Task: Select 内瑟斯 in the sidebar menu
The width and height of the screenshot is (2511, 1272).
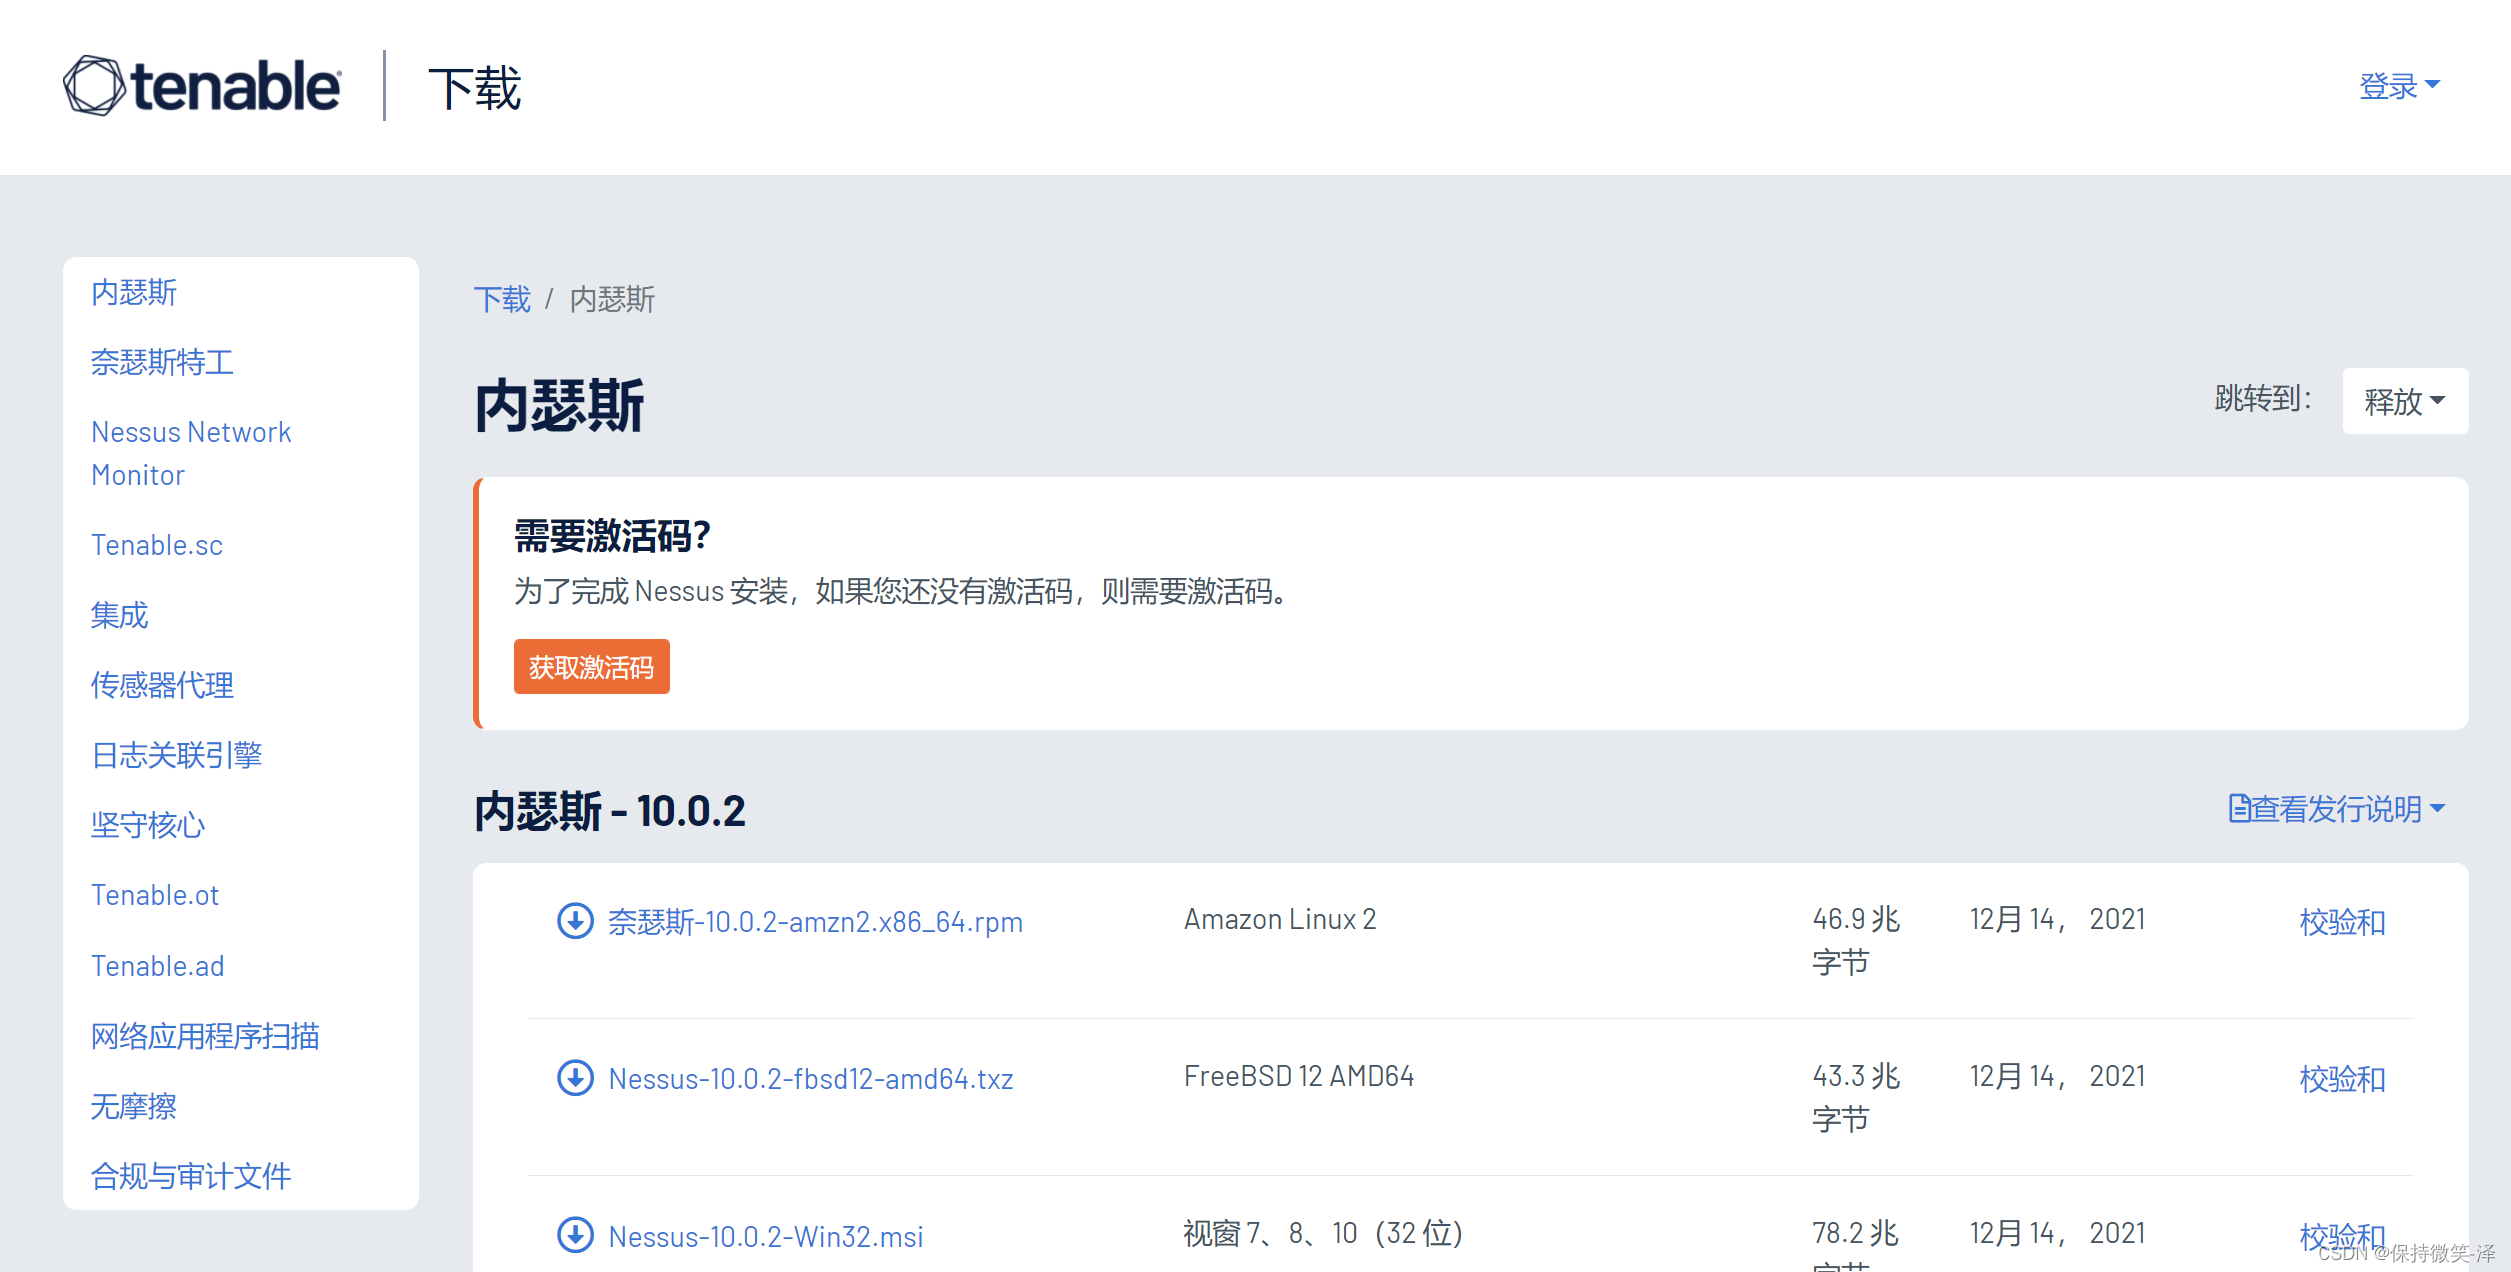Action: [x=134, y=292]
